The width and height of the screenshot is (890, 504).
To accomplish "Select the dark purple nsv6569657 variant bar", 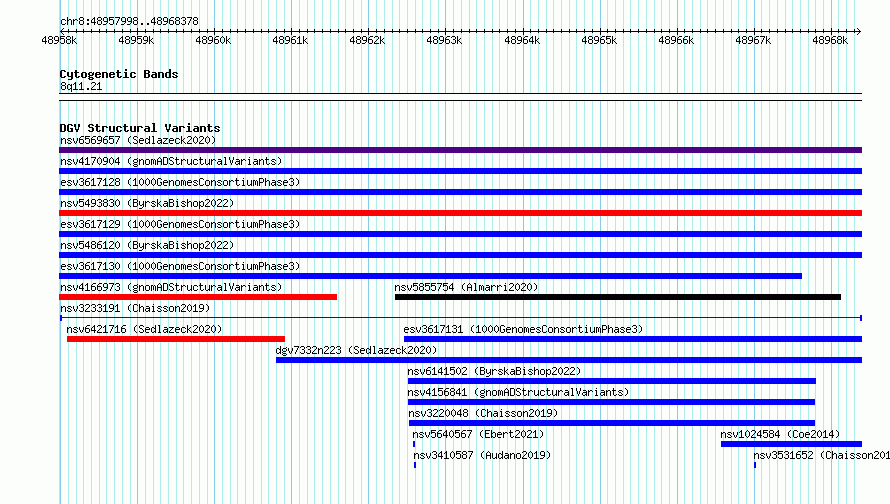I will point(460,150).
